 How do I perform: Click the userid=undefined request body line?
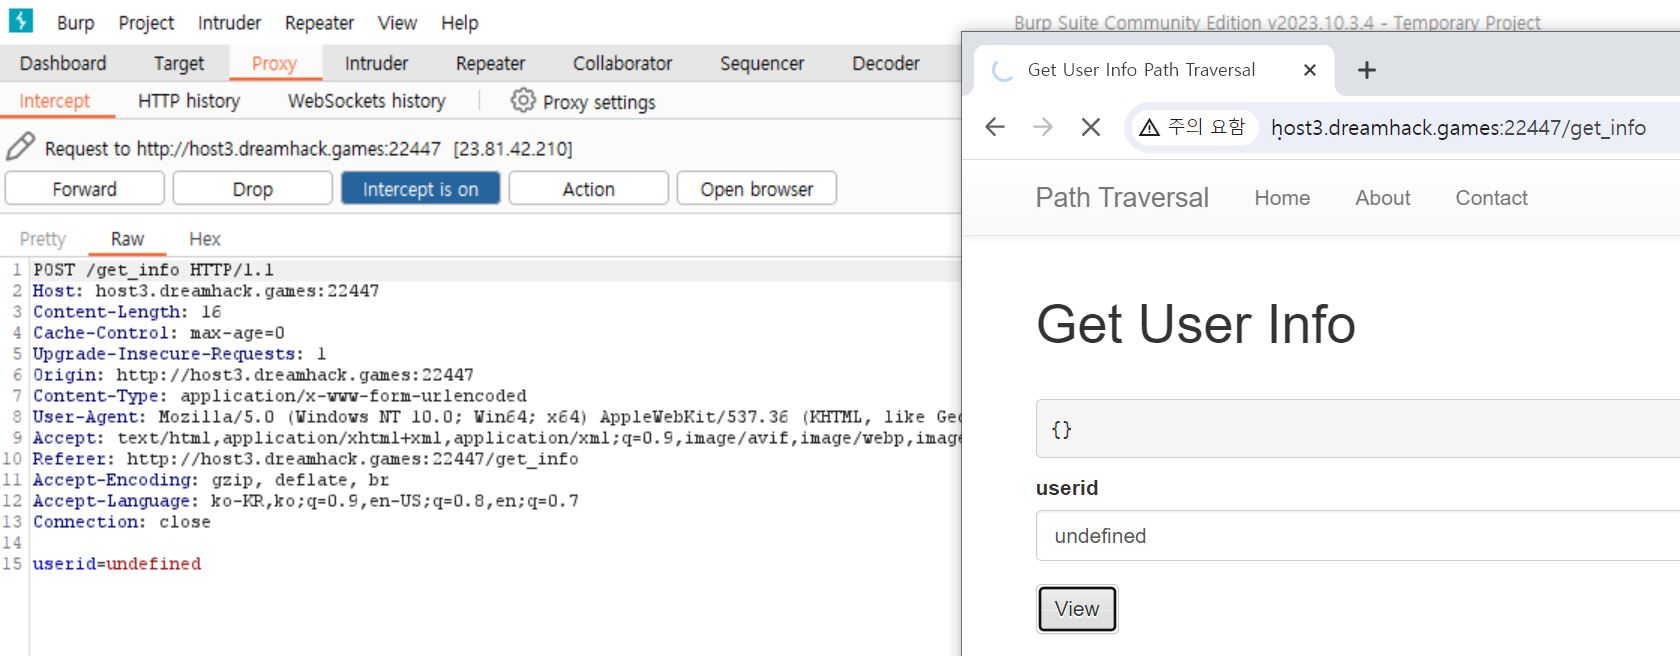click(x=117, y=564)
